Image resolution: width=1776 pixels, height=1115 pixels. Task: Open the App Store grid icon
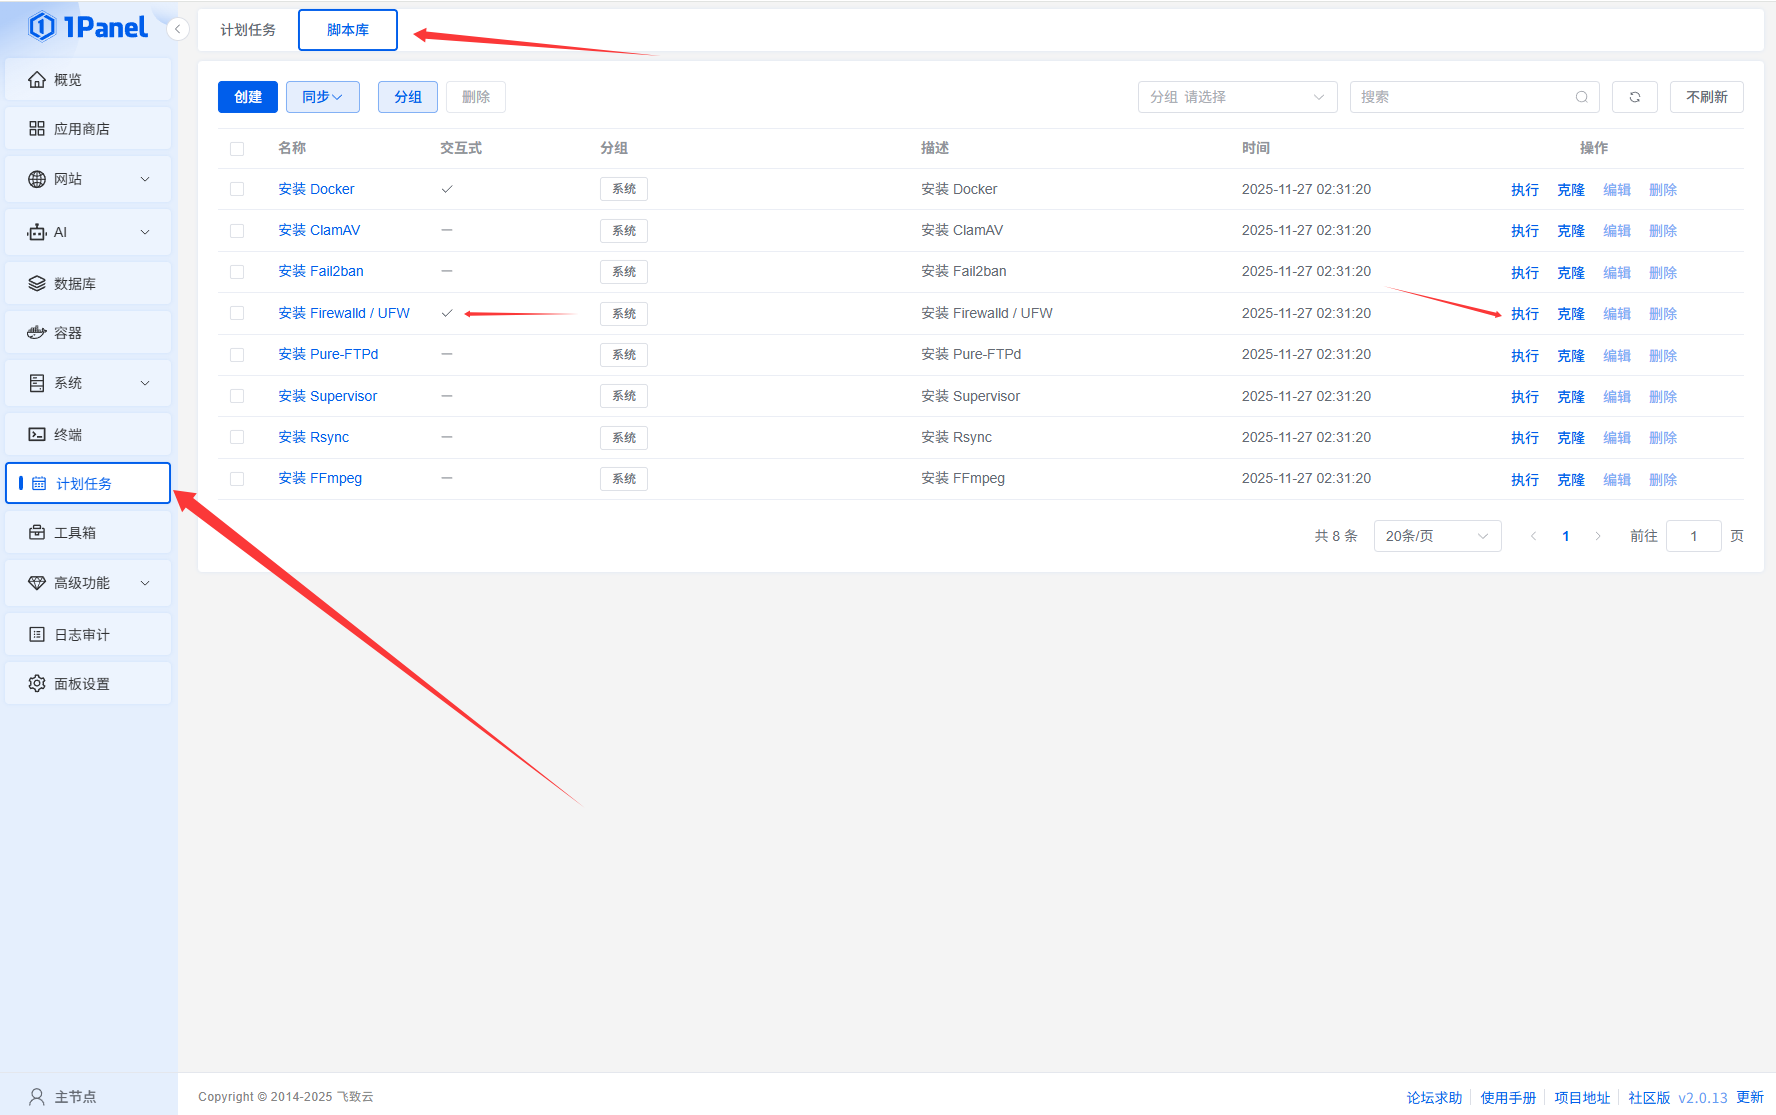click(x=37, y=129)
